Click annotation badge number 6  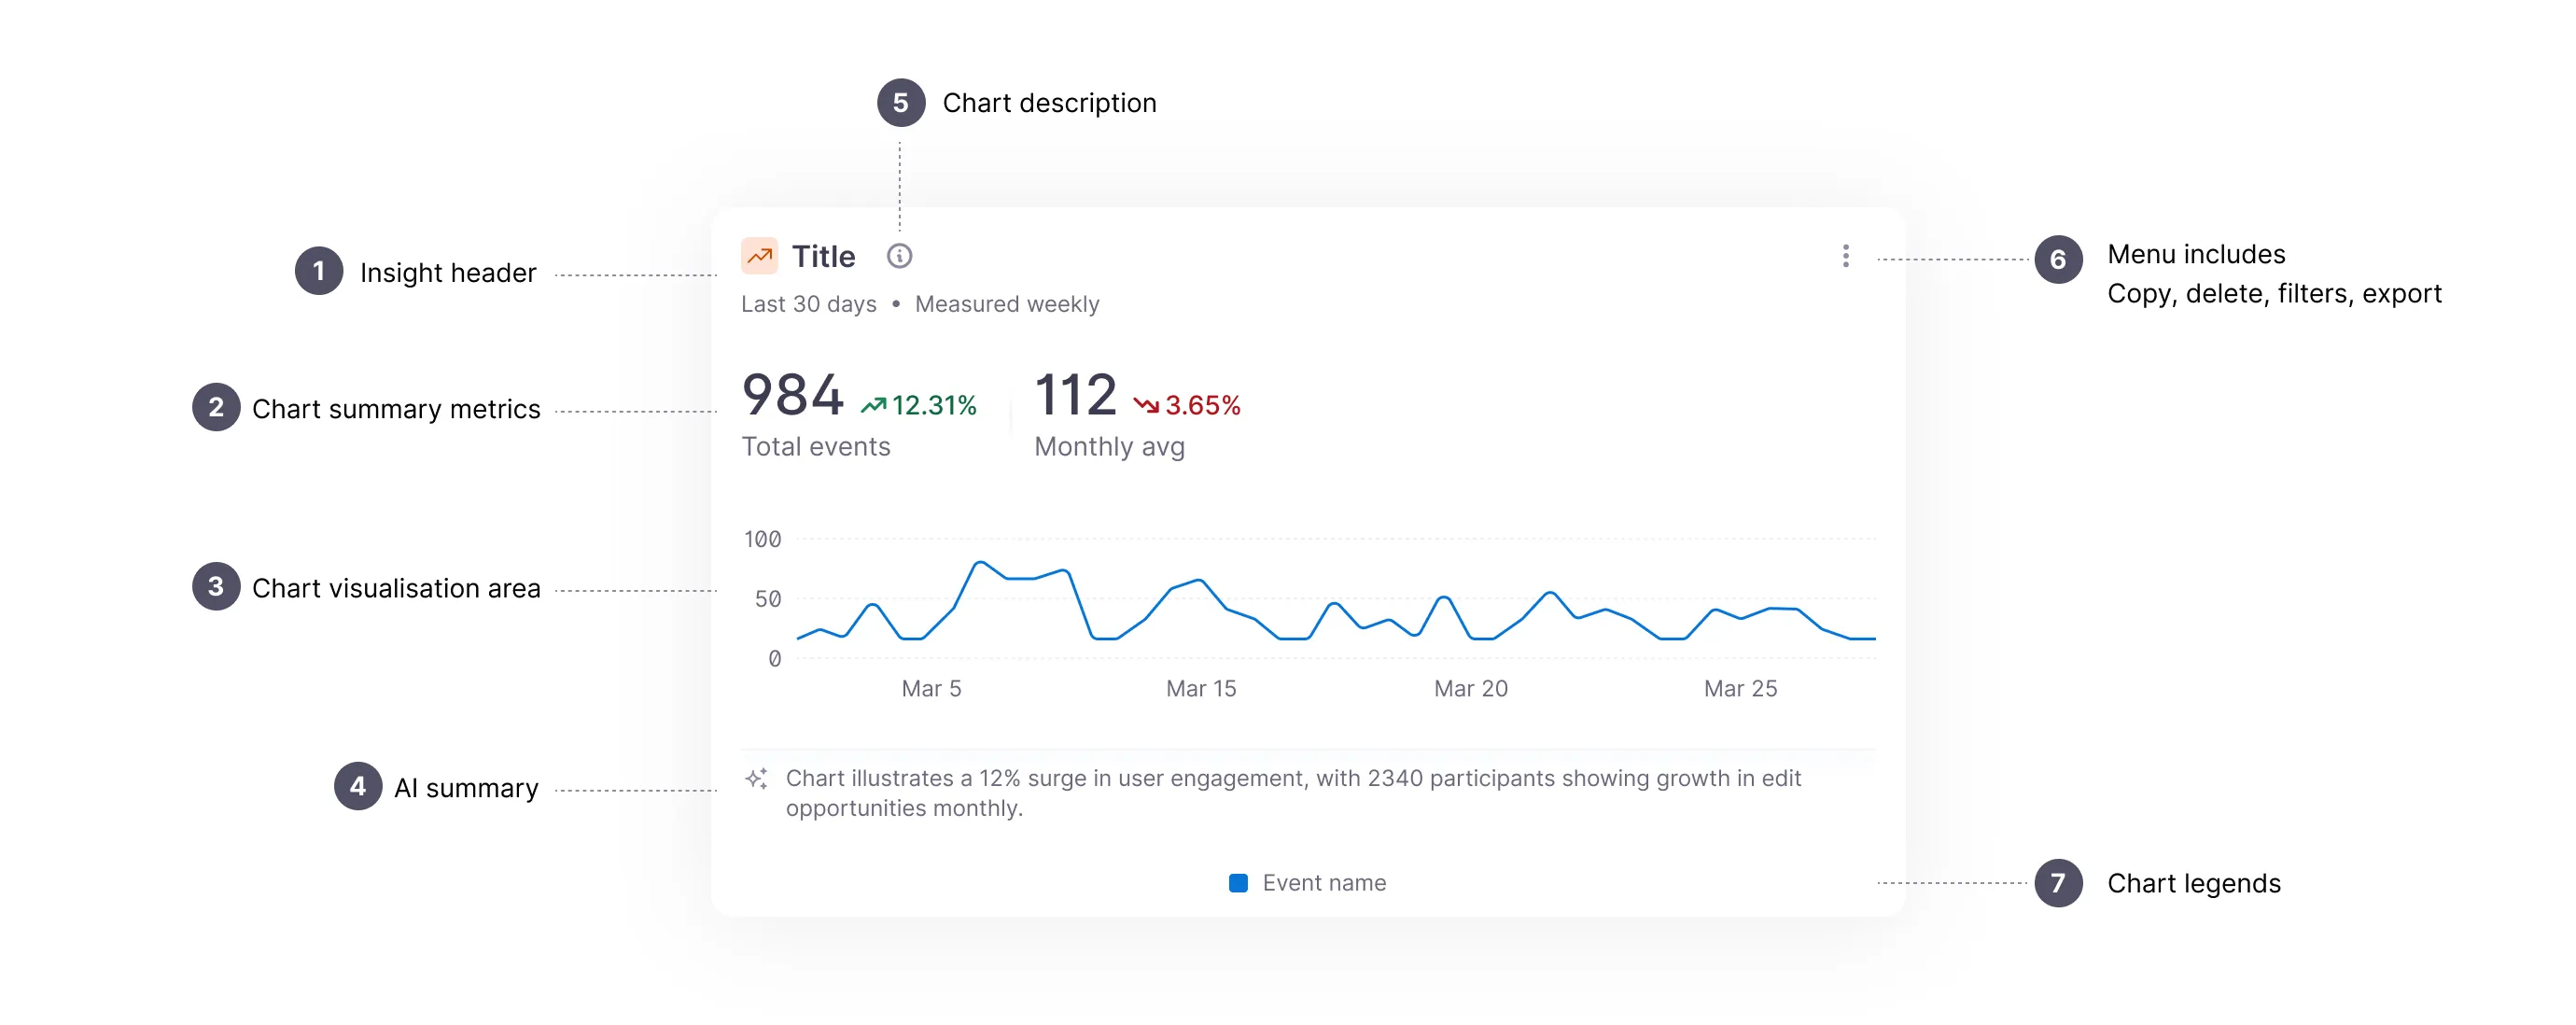click(2058, 260)
